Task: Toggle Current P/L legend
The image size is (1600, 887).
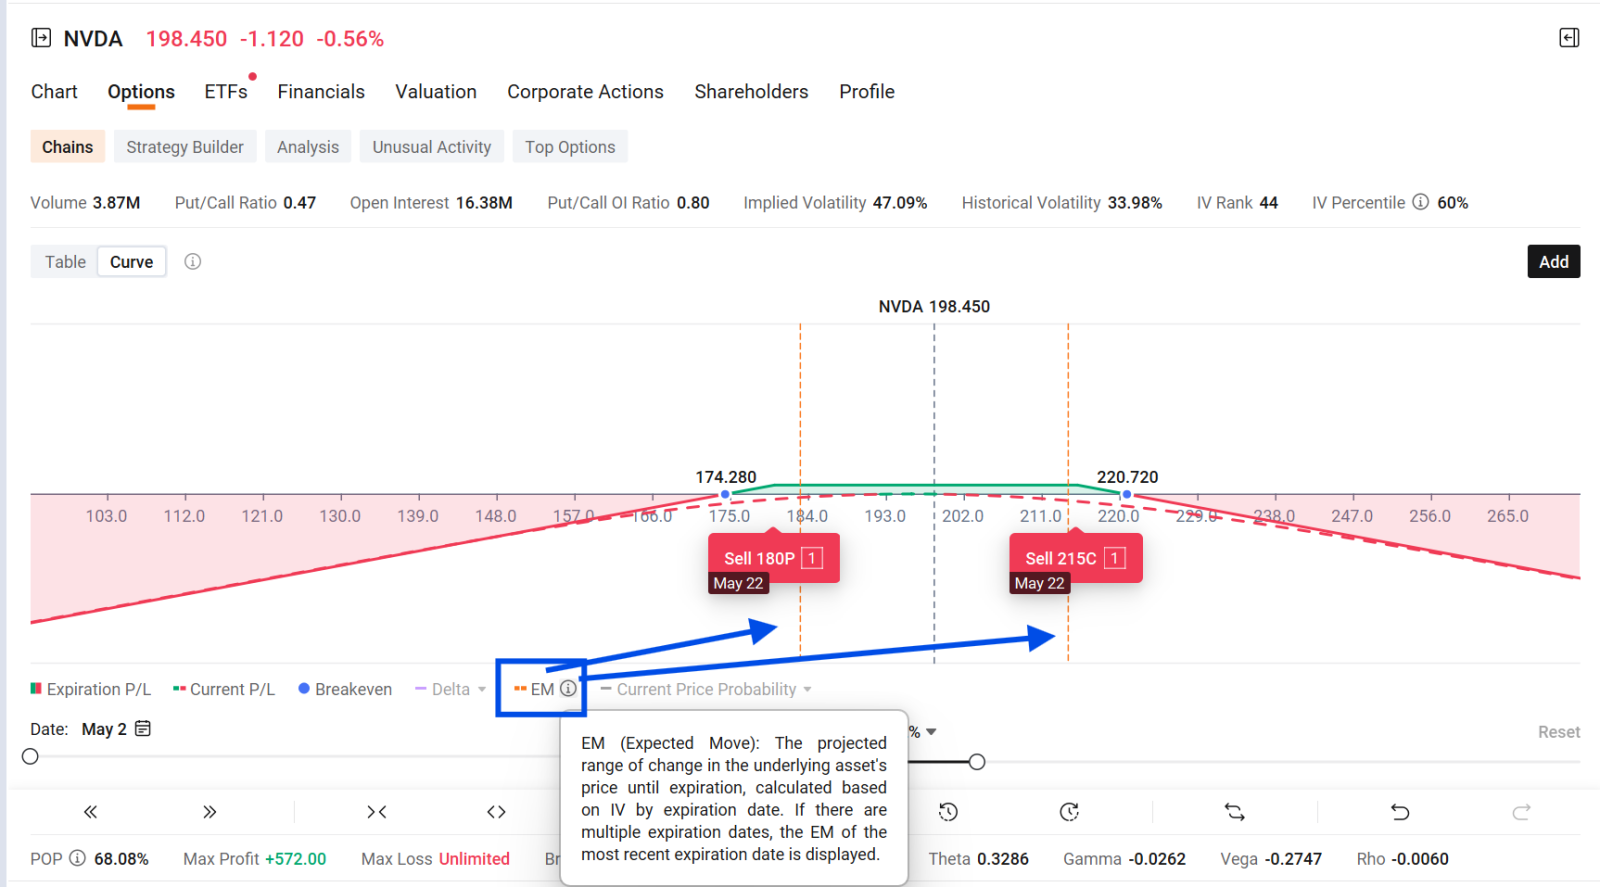Action: click(x=224, y=689)
